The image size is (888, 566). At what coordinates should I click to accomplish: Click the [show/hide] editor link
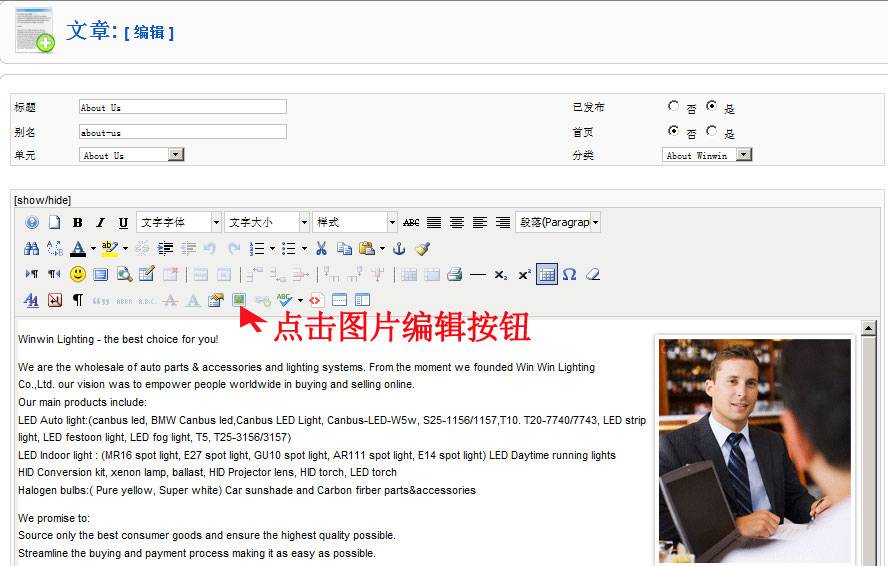tap(43, 200)
